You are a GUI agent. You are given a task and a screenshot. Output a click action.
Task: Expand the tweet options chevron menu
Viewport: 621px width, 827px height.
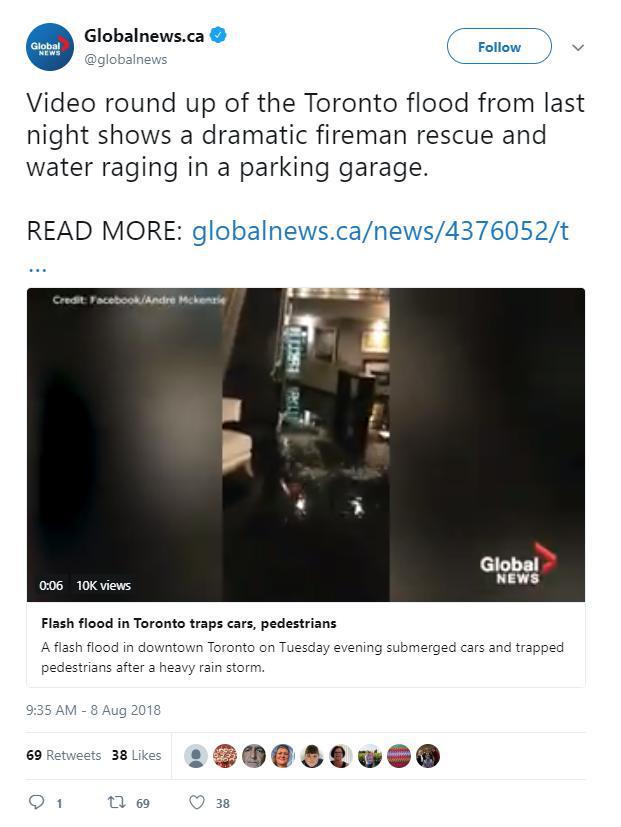coord(578,47)
